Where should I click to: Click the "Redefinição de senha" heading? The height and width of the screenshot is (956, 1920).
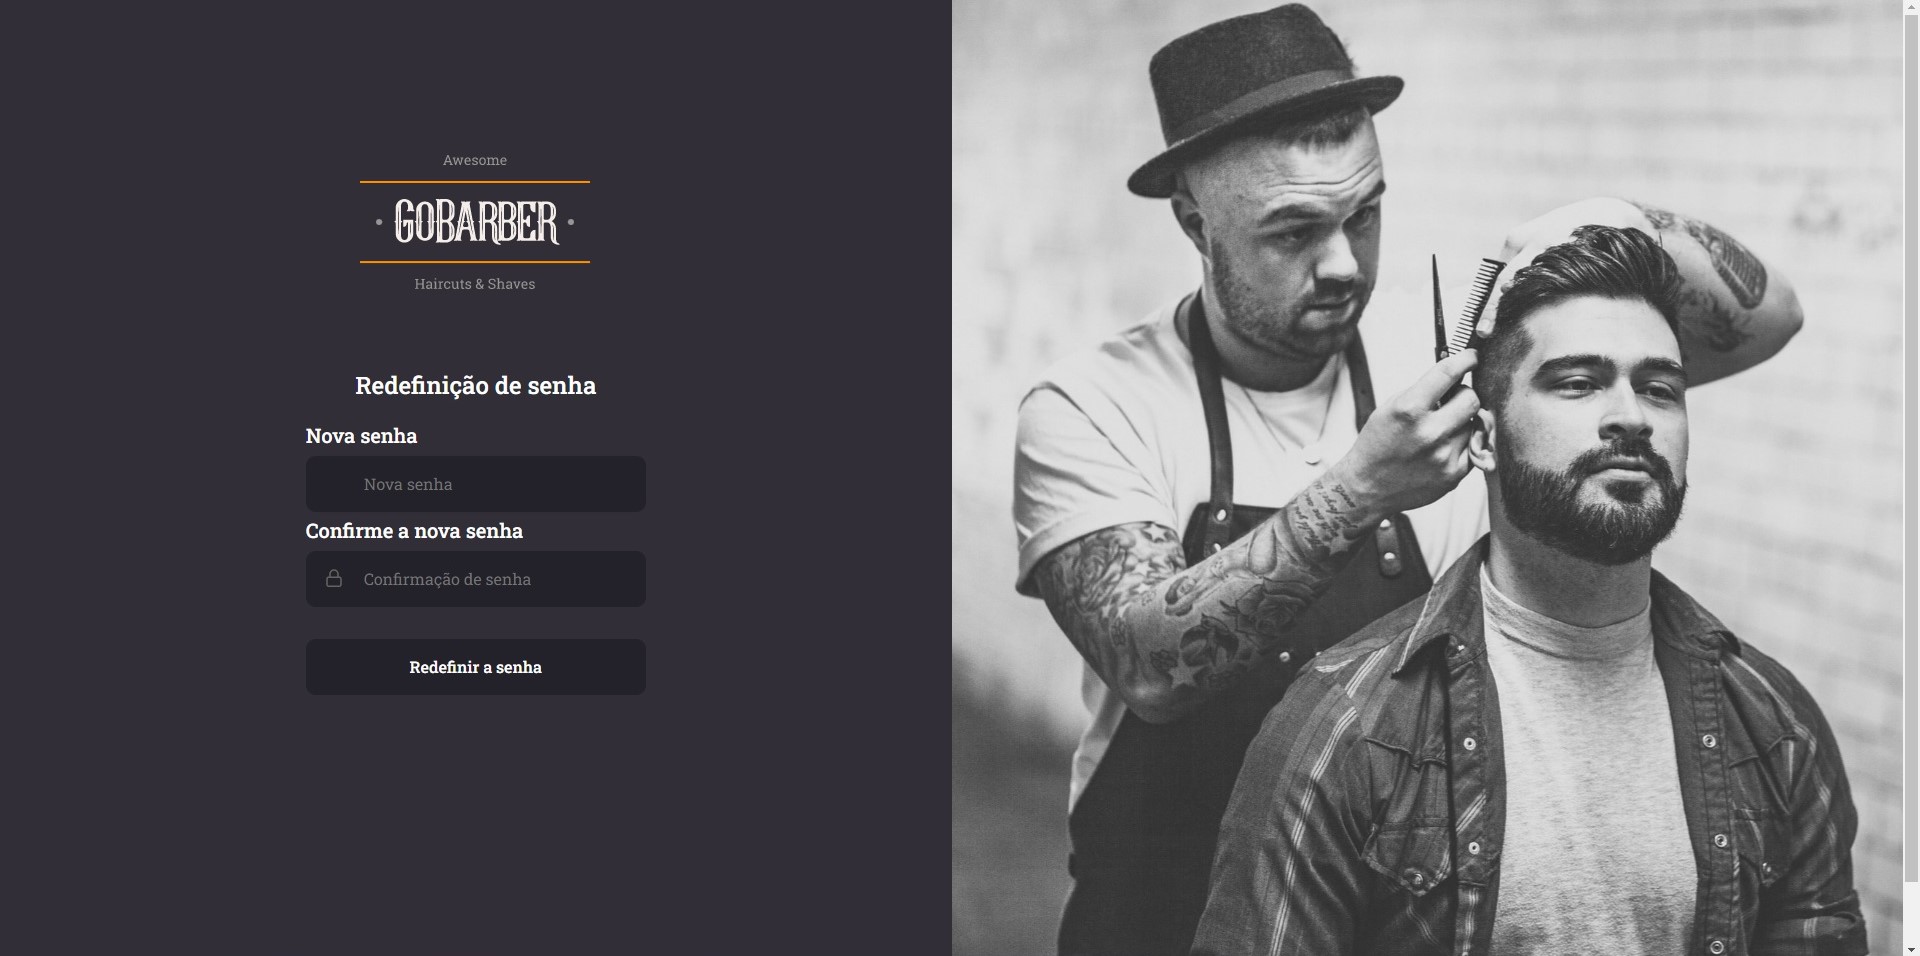click(x=476, y=385)
